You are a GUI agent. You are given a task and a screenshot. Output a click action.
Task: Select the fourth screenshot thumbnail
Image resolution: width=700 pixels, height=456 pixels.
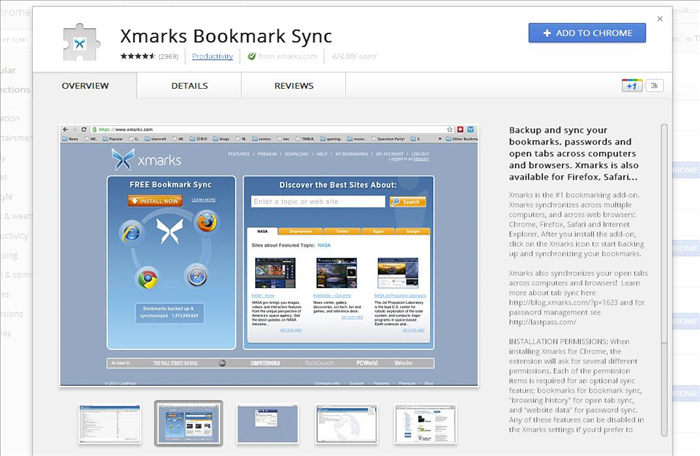[346, 424]
